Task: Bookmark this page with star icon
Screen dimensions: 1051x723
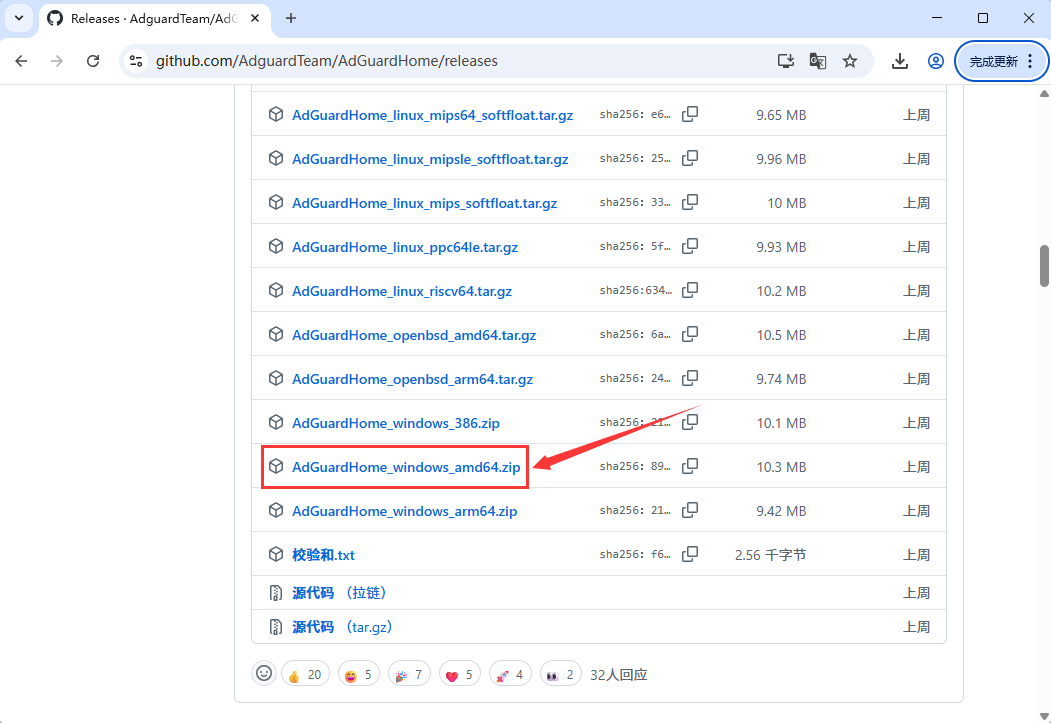Action: point(850,61)
